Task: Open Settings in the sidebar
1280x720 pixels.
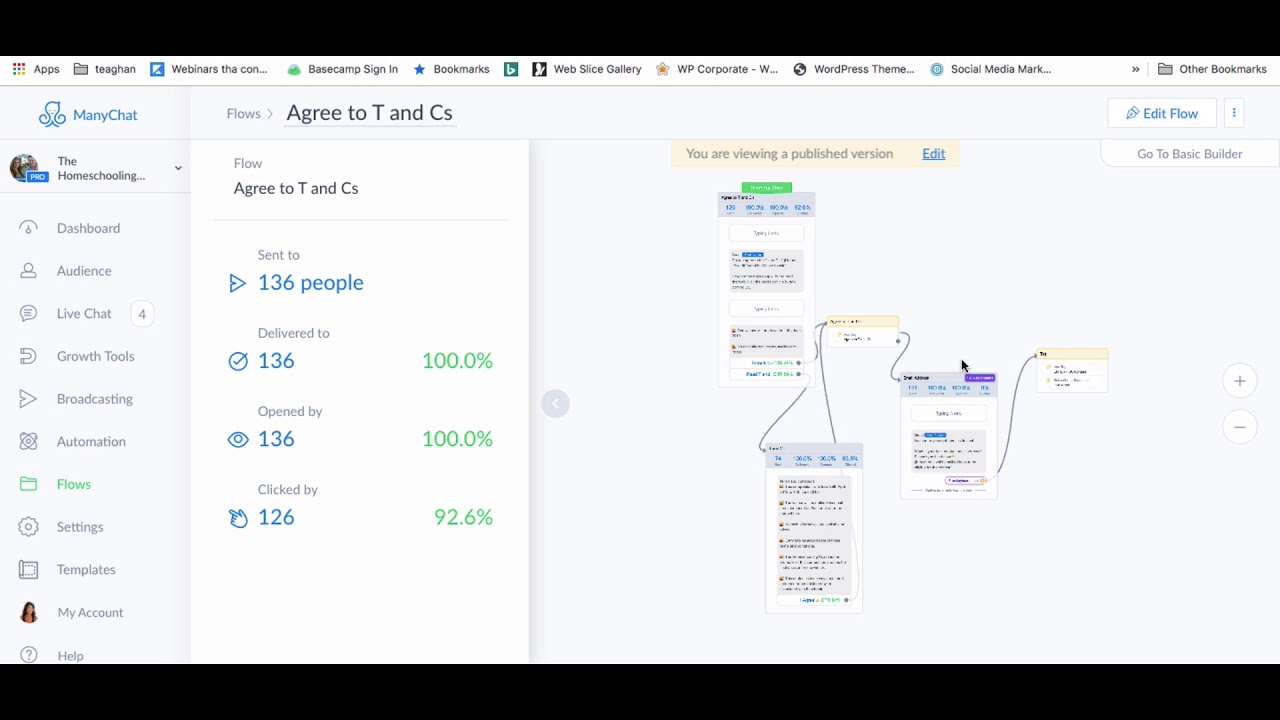Action: coord(80,527)
